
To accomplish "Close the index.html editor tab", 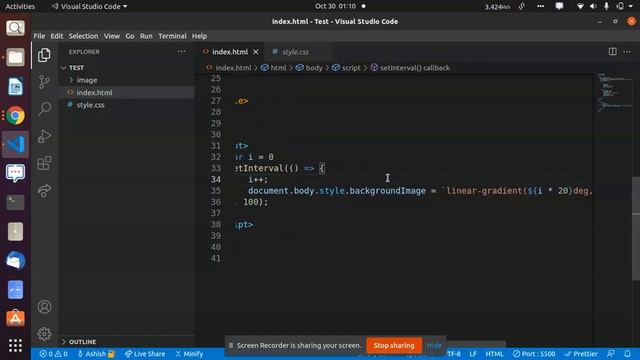I will tap(256, 52).
